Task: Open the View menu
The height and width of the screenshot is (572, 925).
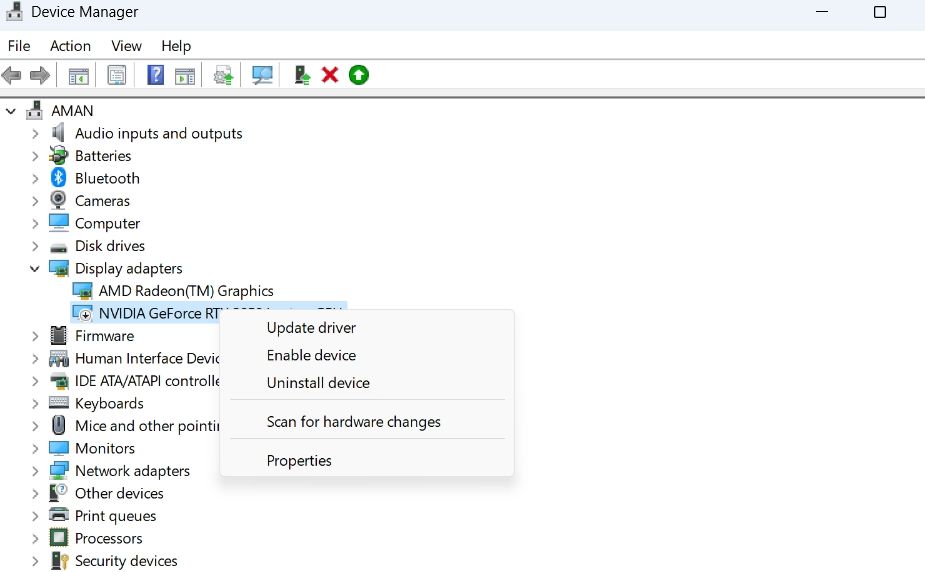Action: [x=126, y=46]
